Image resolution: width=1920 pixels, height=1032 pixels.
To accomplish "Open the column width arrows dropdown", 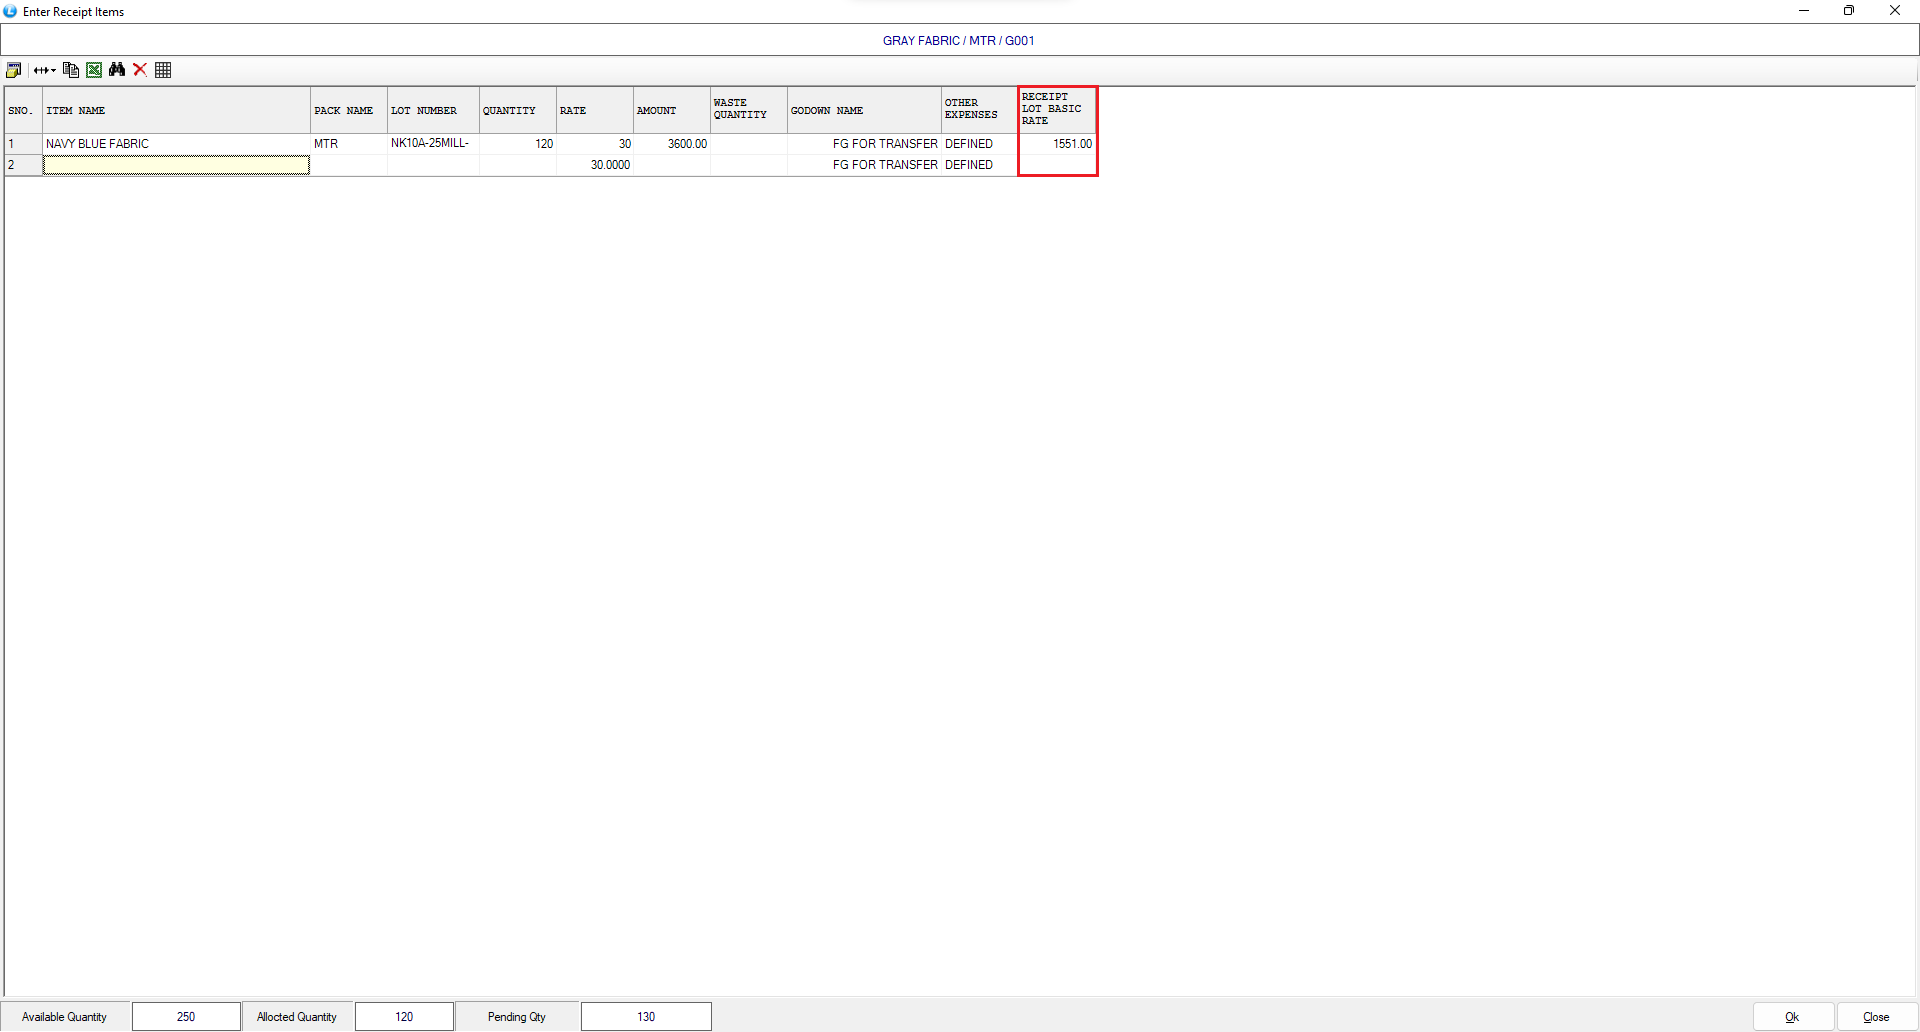I will pos(44,70).
